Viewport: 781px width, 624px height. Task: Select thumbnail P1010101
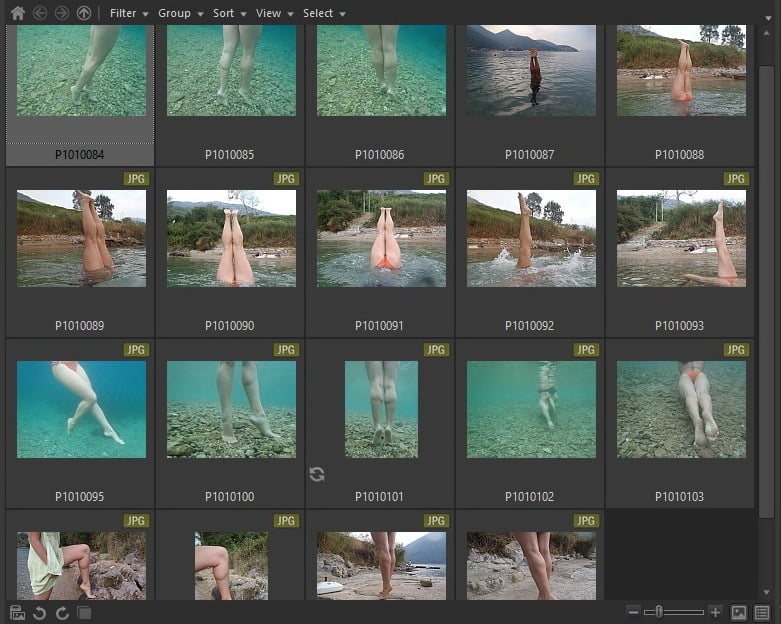[382, 409]
